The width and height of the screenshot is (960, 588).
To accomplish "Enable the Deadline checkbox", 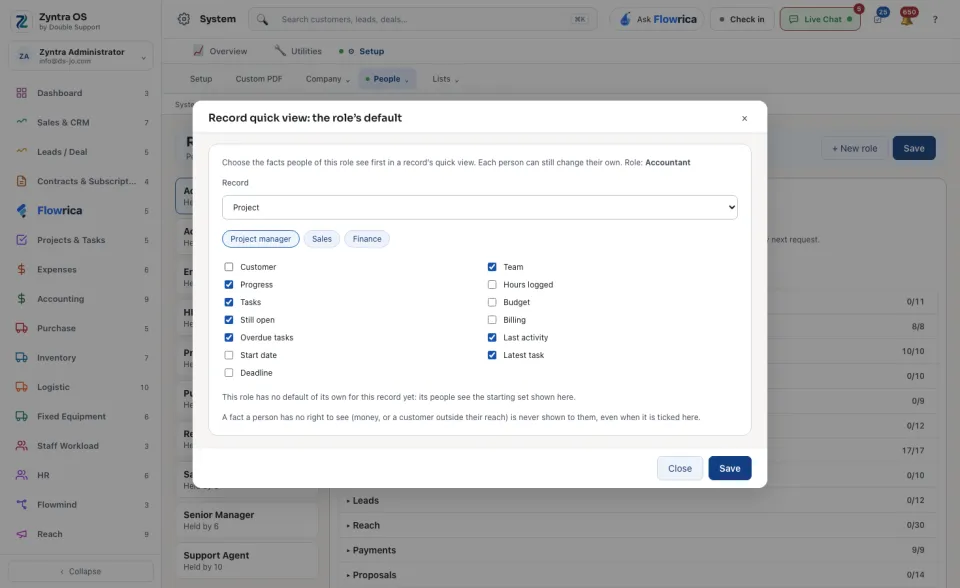I will pos(229,373).
